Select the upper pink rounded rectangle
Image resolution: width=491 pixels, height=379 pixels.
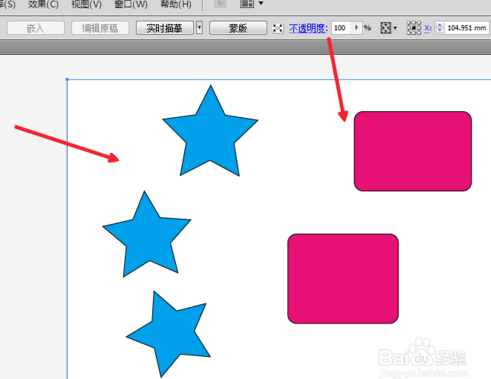(x=413, y=151)
